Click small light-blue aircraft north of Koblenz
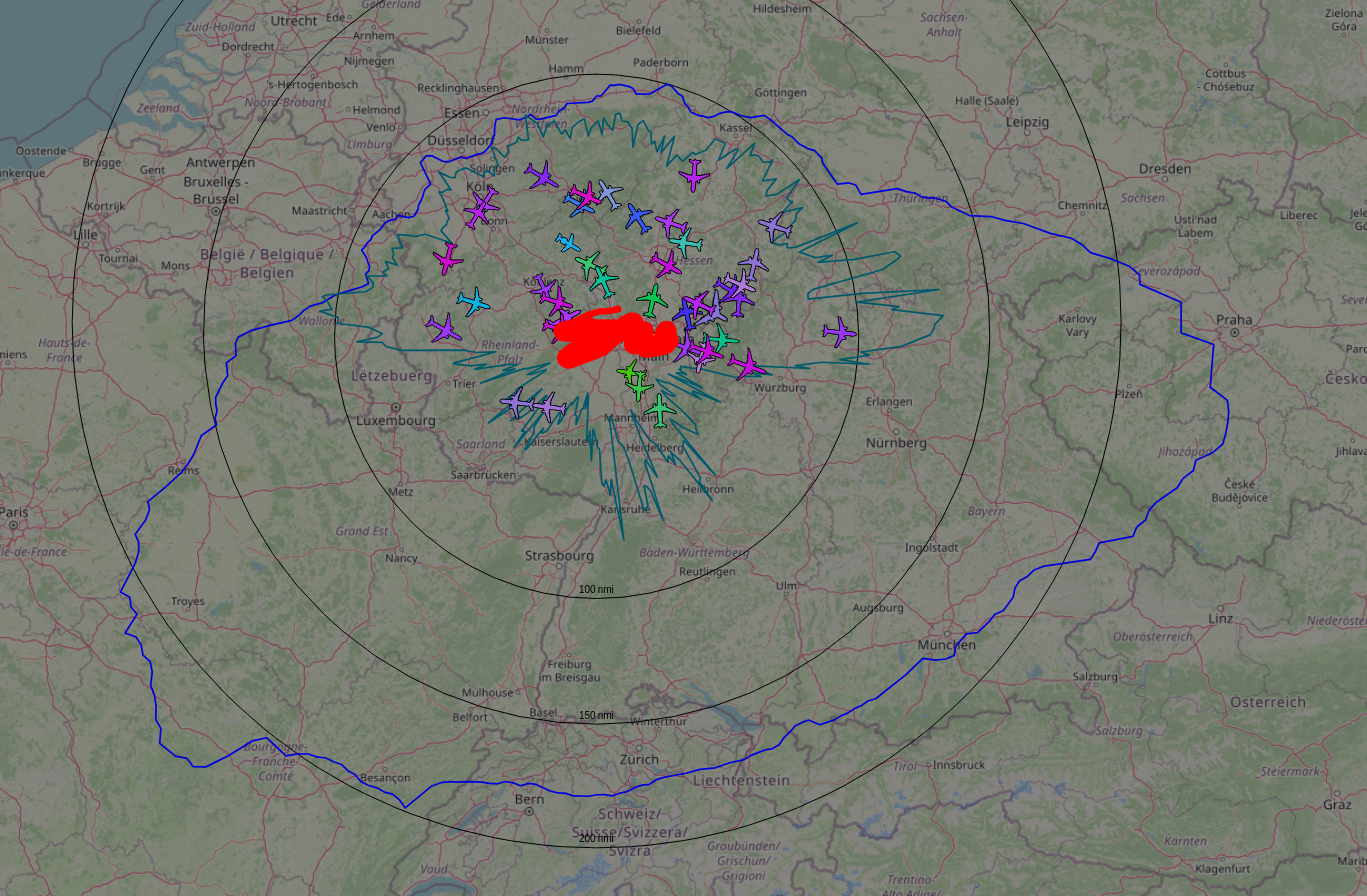 pos(568,242)
